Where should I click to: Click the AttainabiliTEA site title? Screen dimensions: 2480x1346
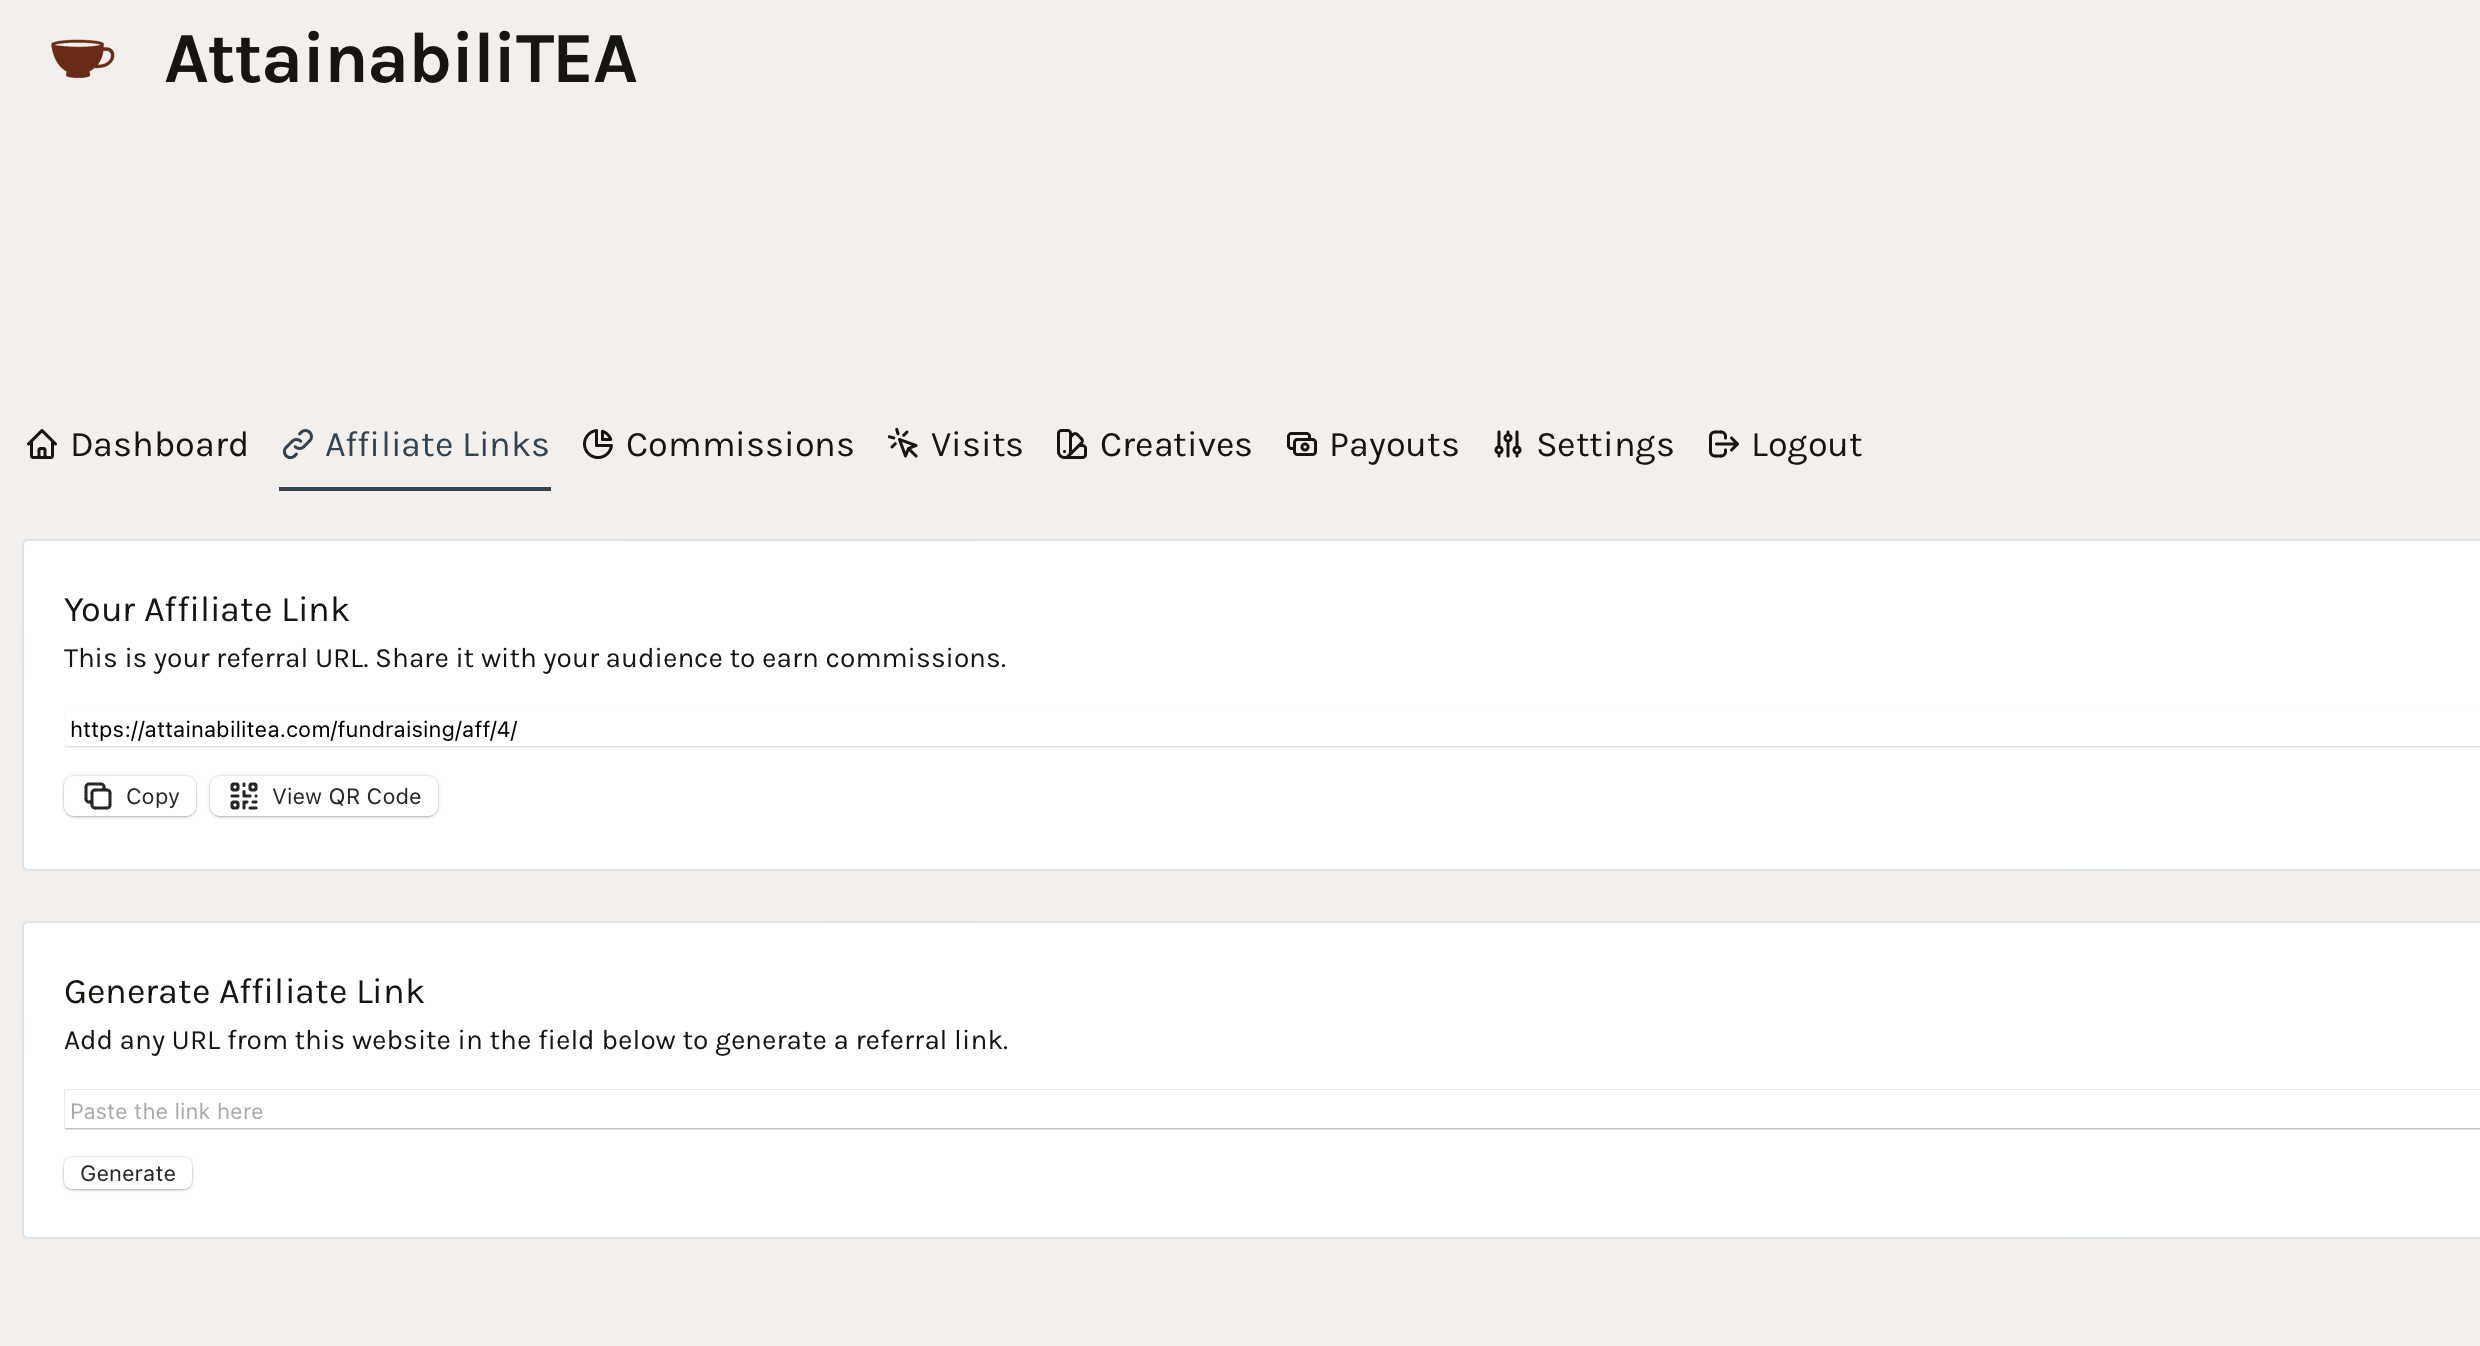pyautogui.click(x=401, y=59)
